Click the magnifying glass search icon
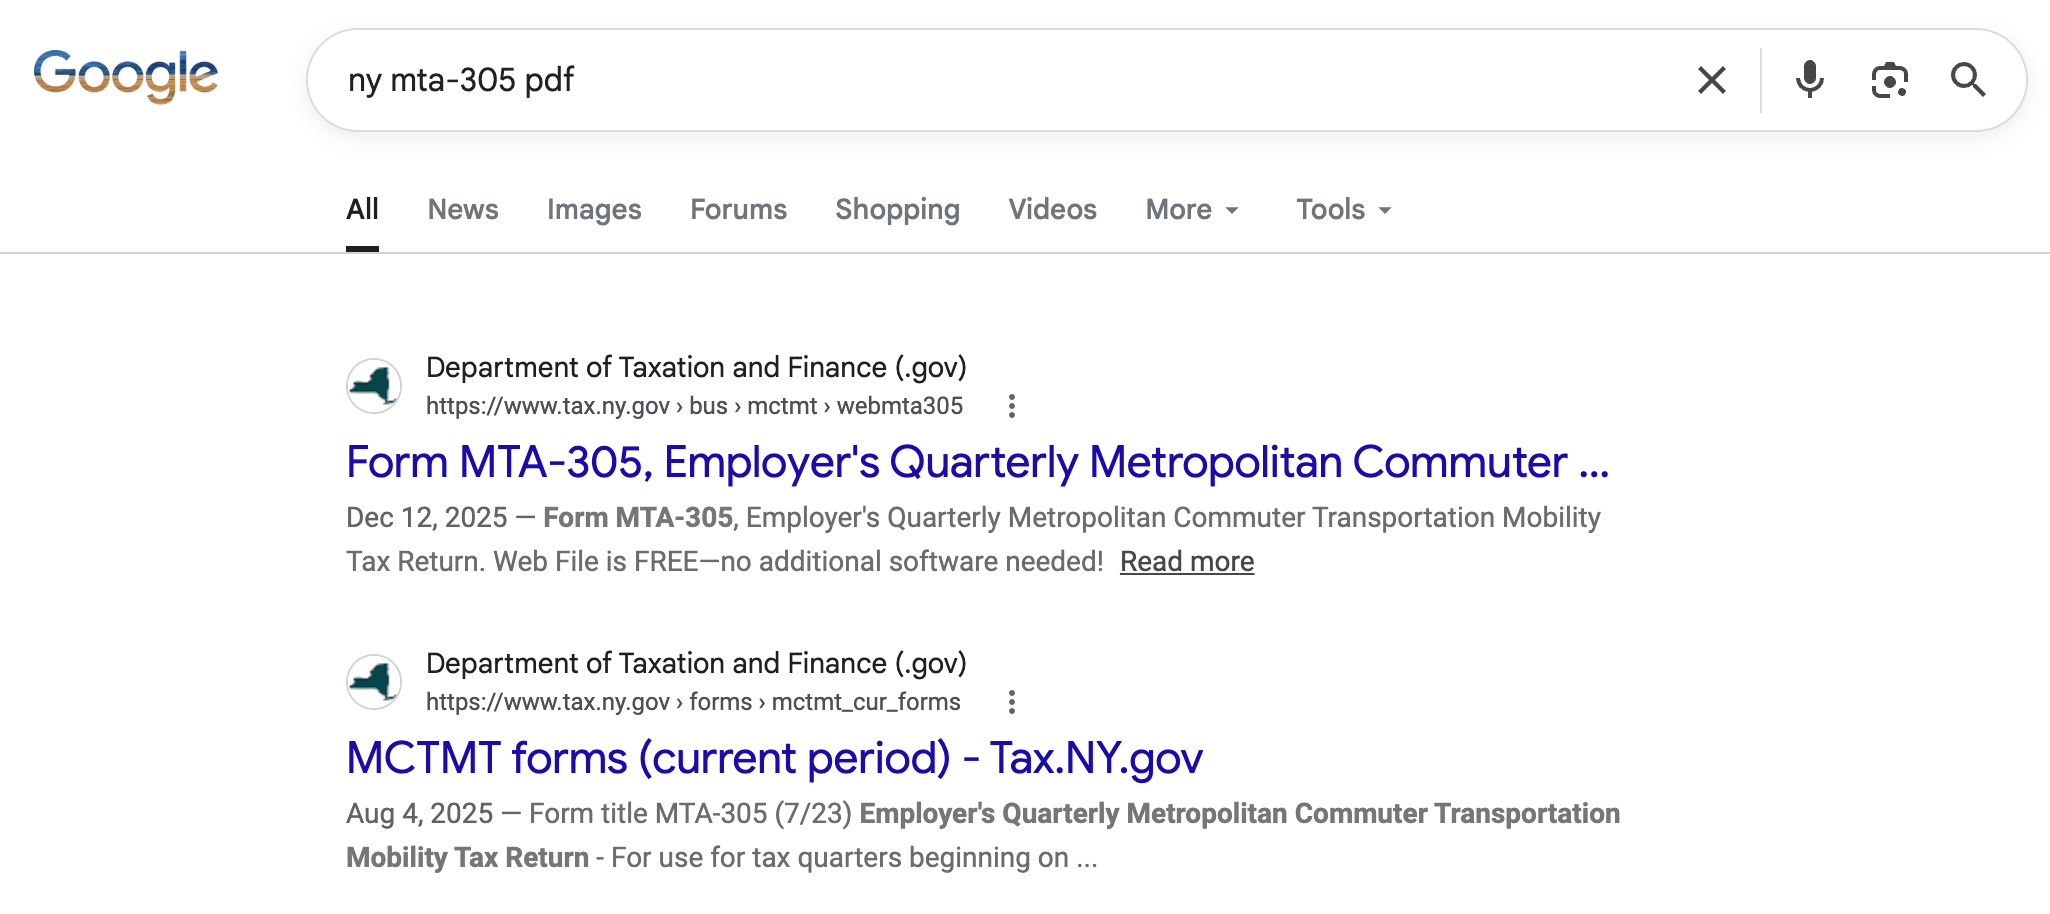 pos(1968,80)
